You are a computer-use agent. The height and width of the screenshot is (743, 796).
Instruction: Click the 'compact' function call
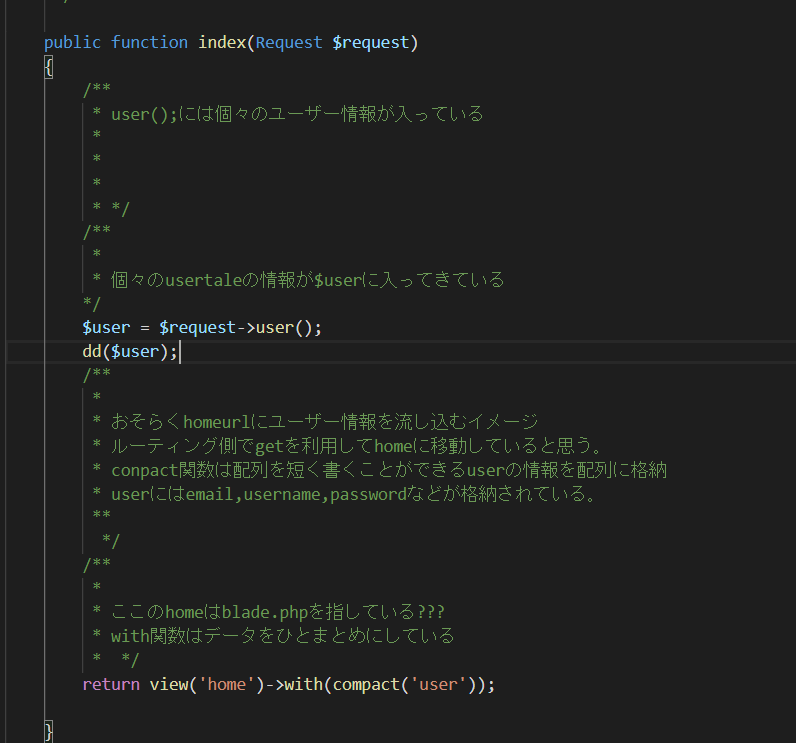pos(366,685)
